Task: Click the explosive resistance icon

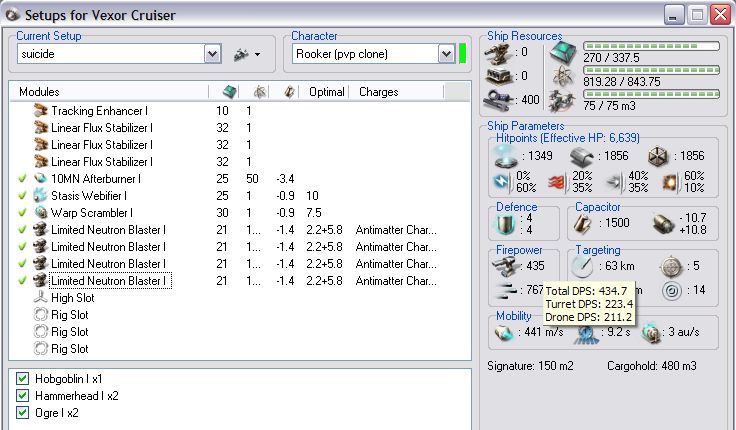Action: pyautogui.click(x=671, y=182)
